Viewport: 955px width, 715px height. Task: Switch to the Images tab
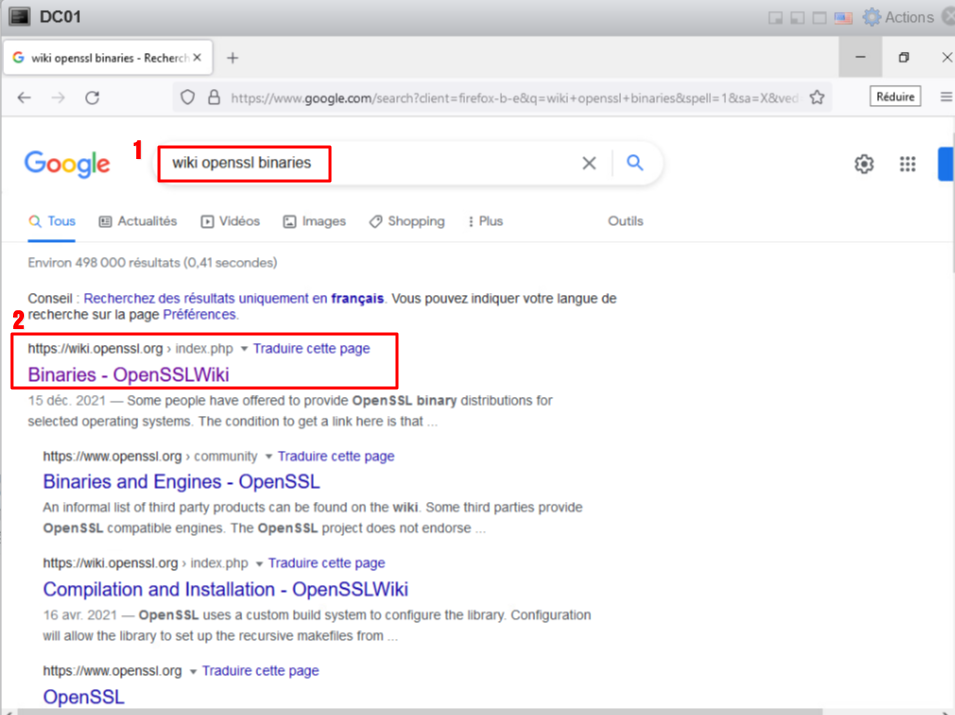(314, 221)
